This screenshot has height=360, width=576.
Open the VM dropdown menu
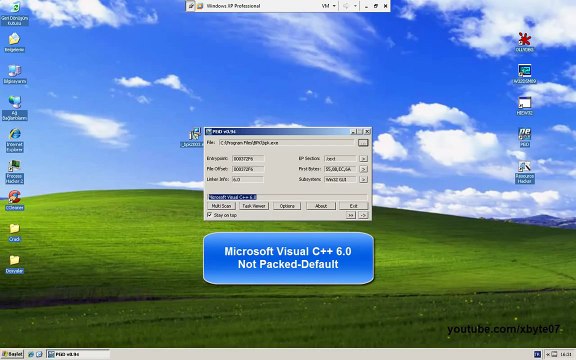[329, 6]
